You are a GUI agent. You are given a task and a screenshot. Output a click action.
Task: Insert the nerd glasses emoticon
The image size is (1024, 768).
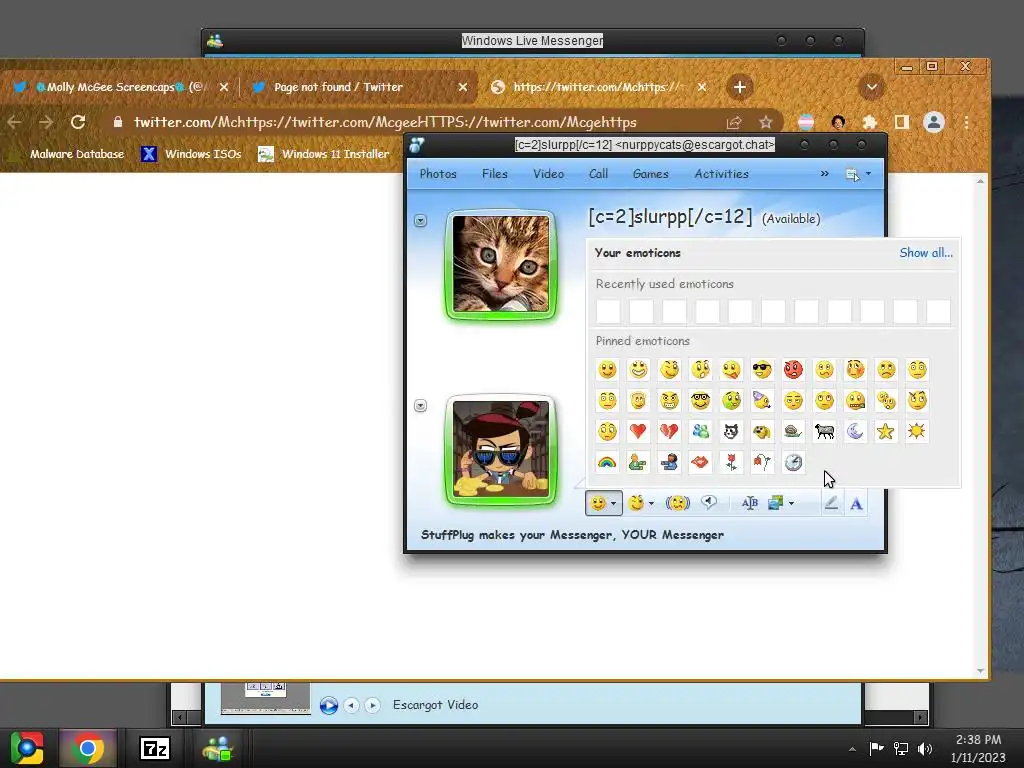700,400
